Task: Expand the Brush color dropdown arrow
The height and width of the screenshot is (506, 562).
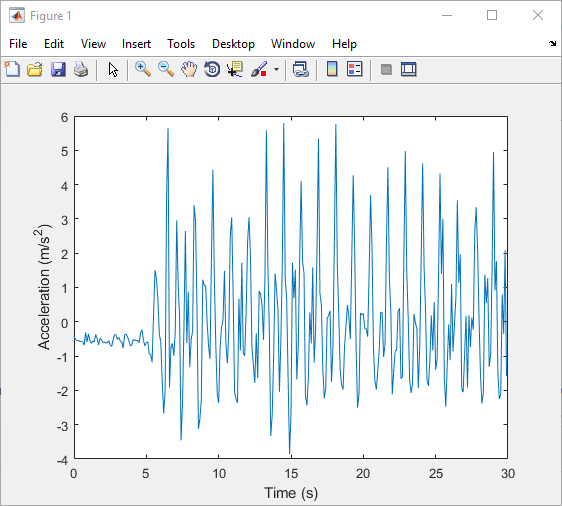Action: [276, 69]
